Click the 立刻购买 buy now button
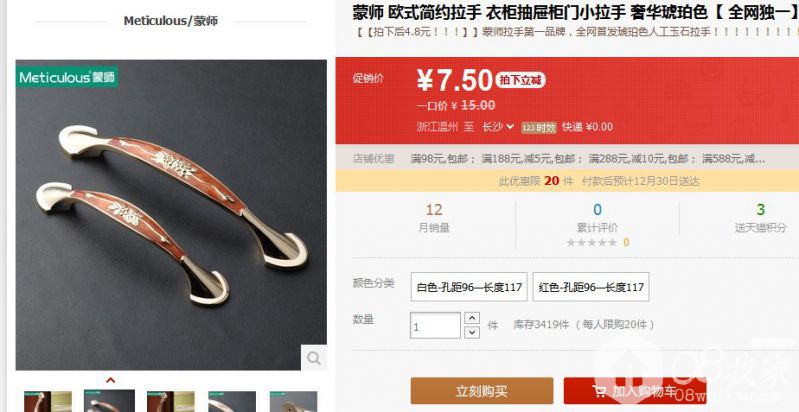The height and width of the screenshot is (412, 799). pos(482,391)
